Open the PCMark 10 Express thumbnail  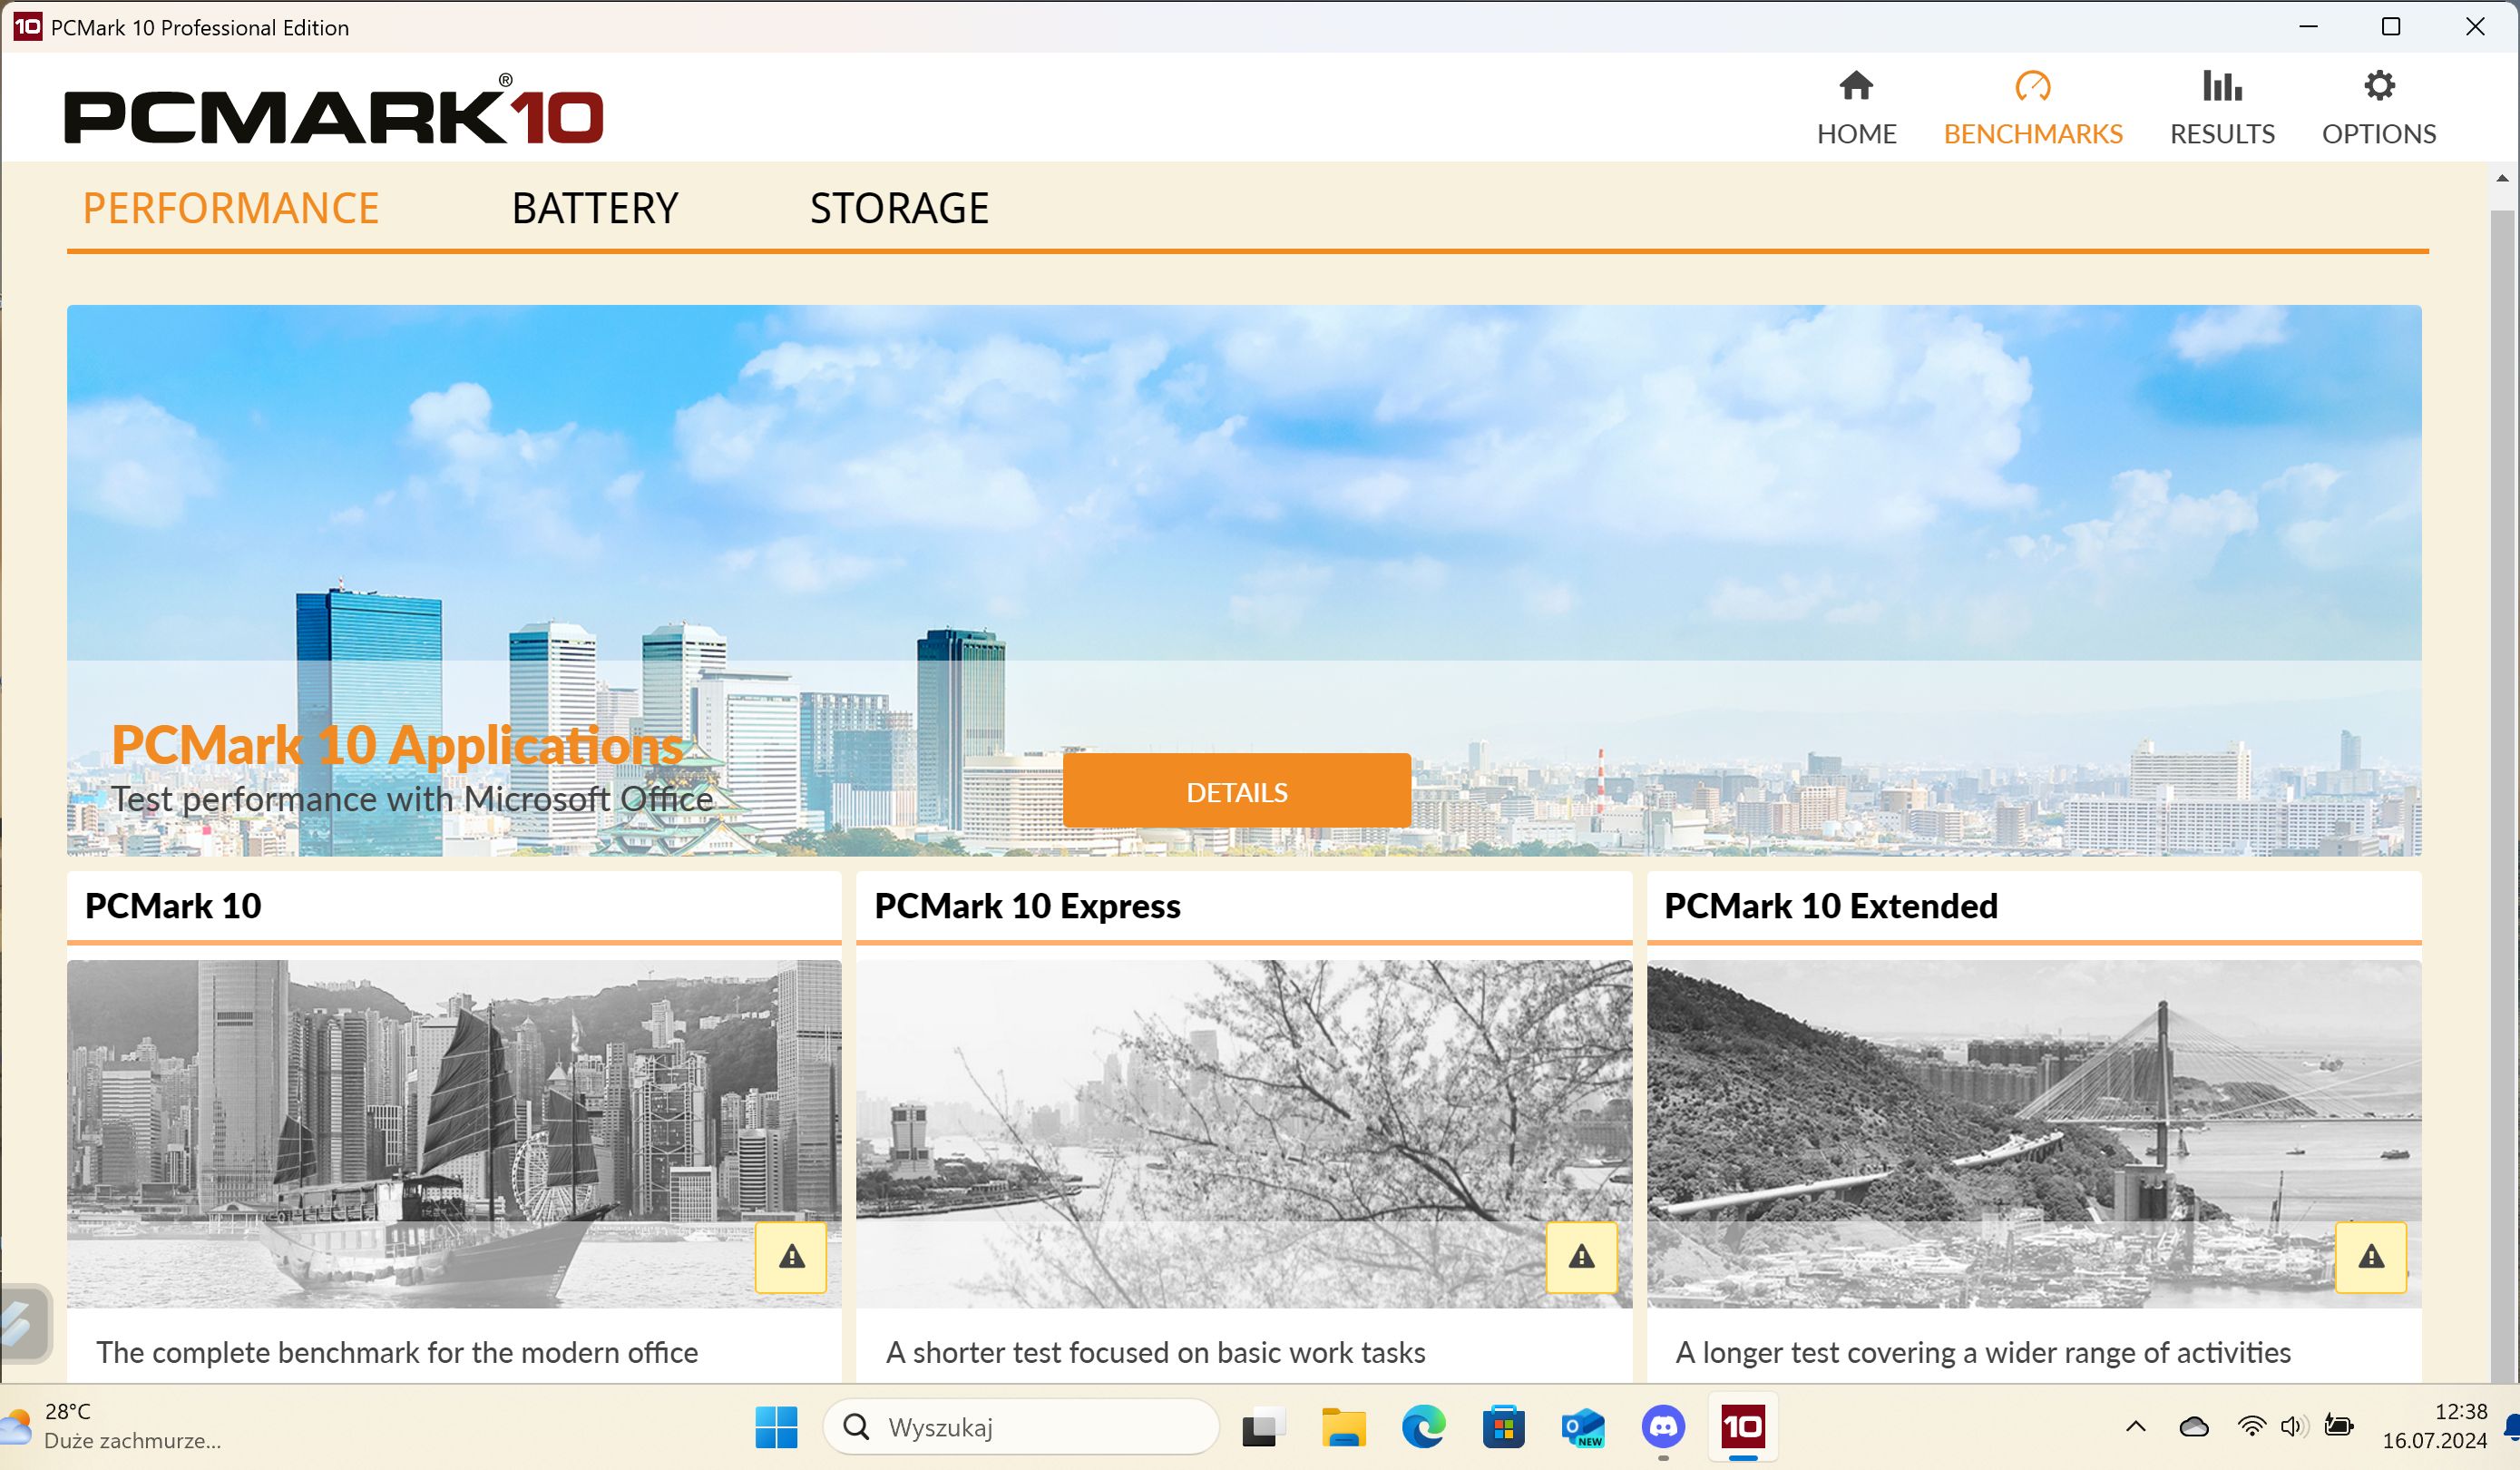coord(1244,1134)
